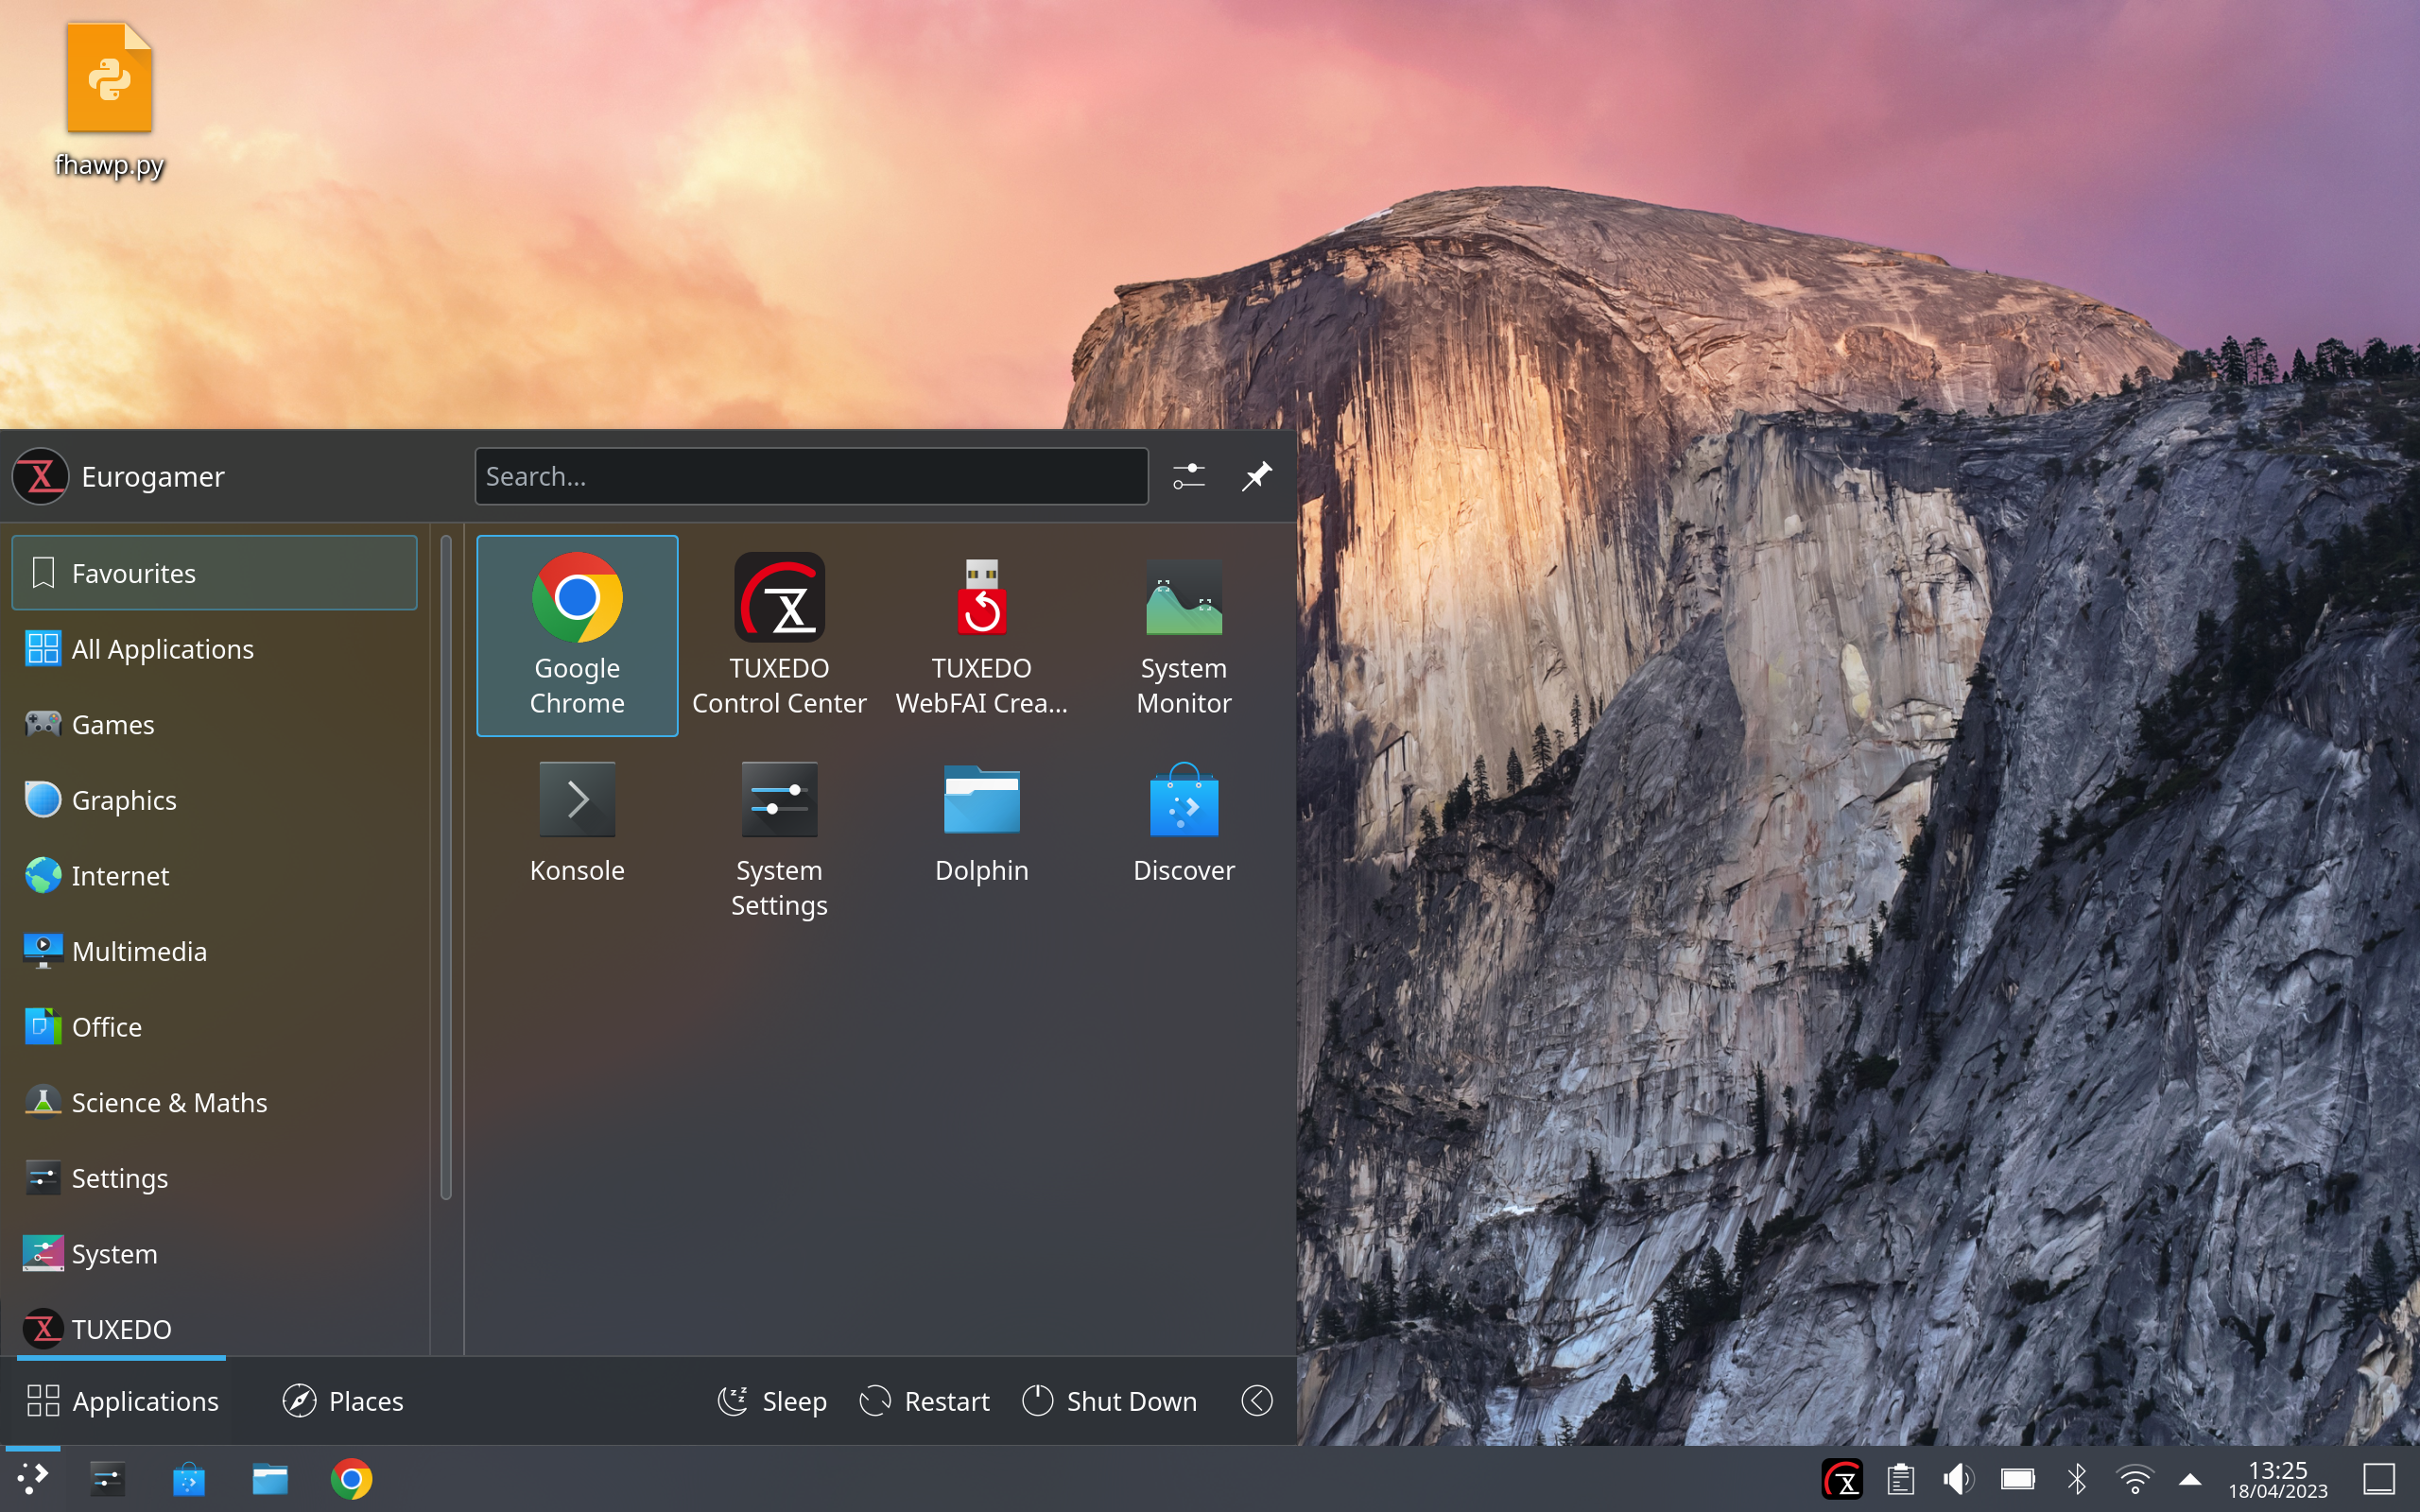Click the Sleep button
This screenshot has width=2420, height=1512.
(x=772, y=1401)
